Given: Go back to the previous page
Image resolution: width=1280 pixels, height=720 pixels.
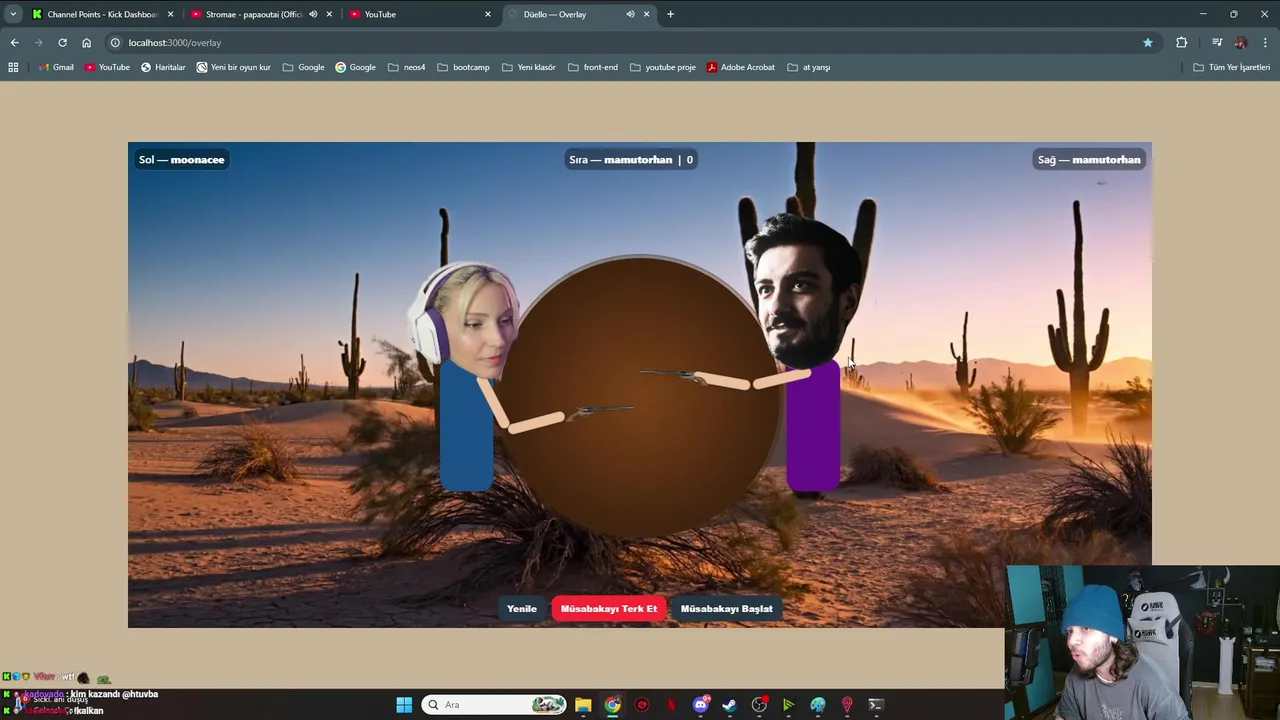Looking at the screenshot, I should pos(14,43).
